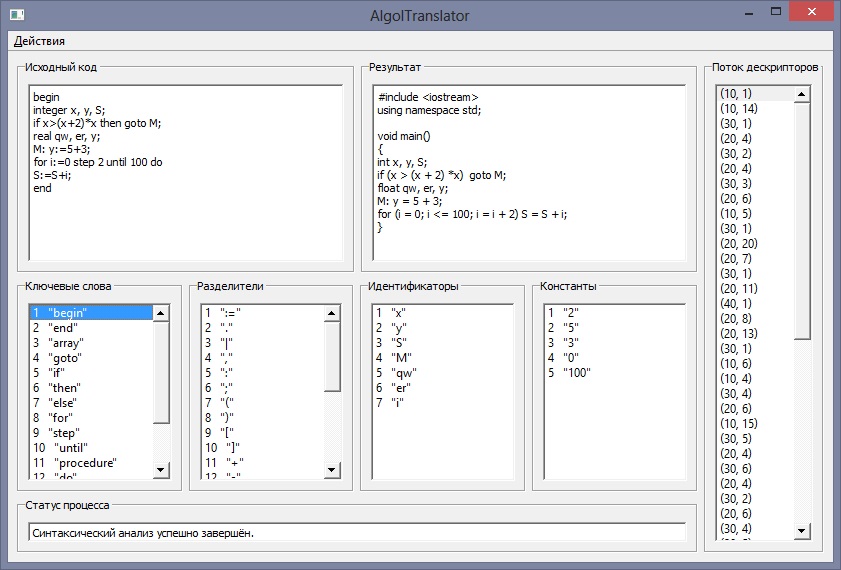The image size is (841, 570).
Task: Select separator 1 ":="
Action: point(263,313)
